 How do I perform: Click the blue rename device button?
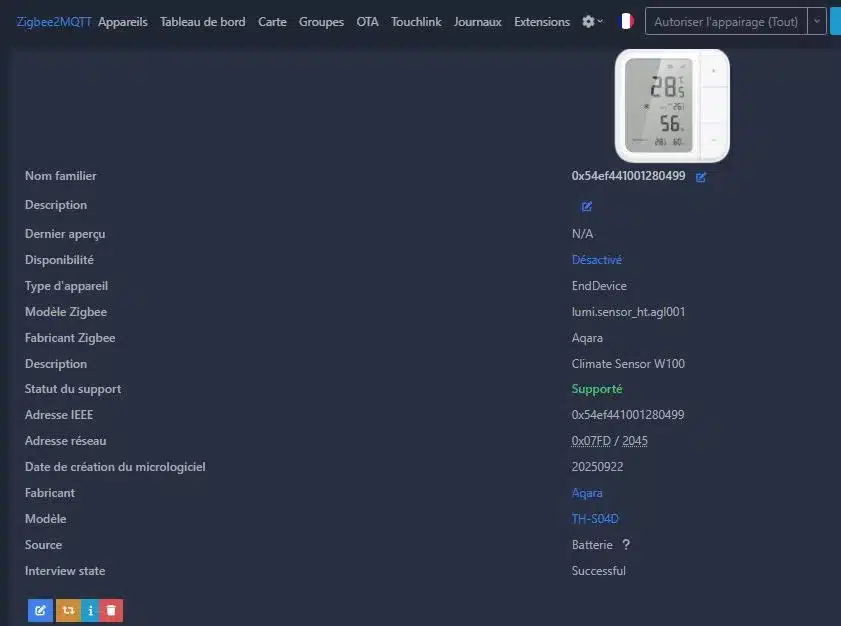pyautogui.click(x=40, y=610)
